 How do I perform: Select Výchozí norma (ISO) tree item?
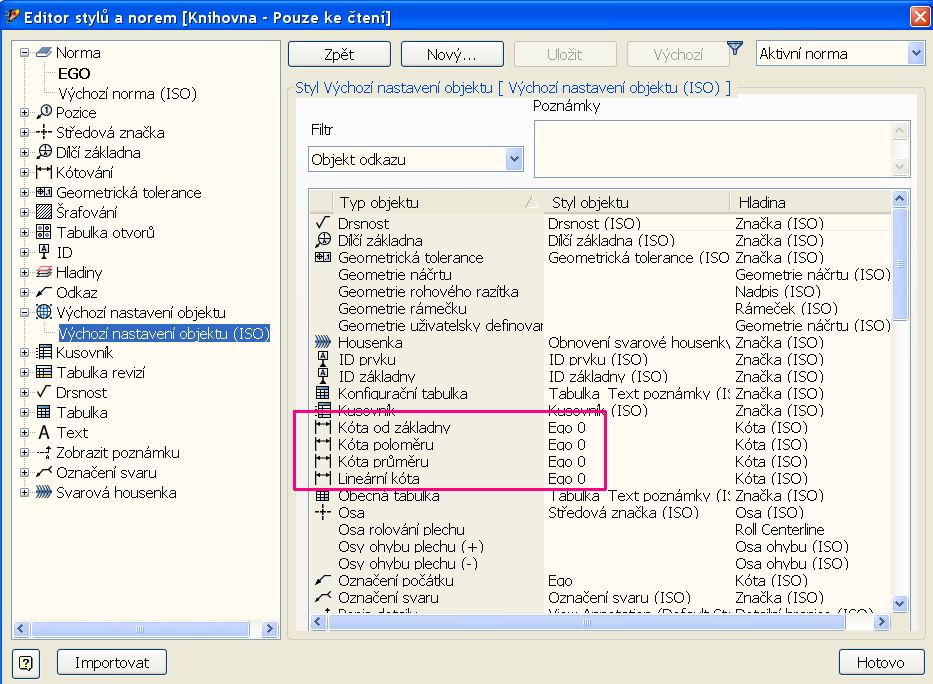[x=128, y=93]
